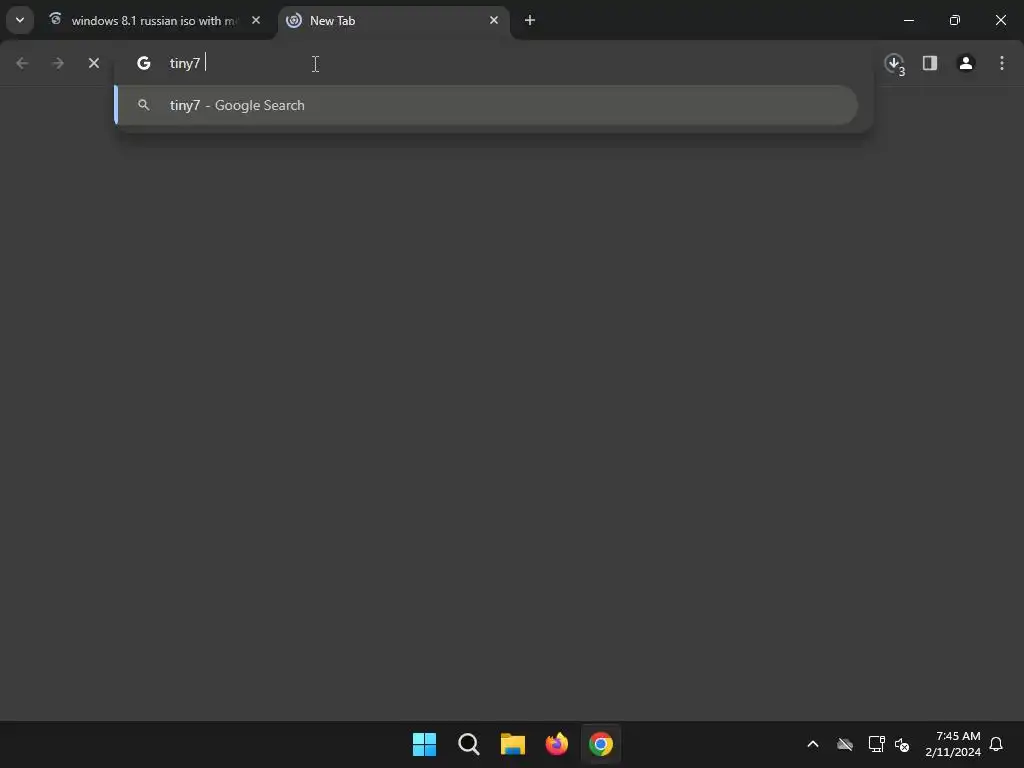The width and height of the screenshot is (1024, 768).
Task: Click the address bar containing tiny7
Action: click(493, 63)
